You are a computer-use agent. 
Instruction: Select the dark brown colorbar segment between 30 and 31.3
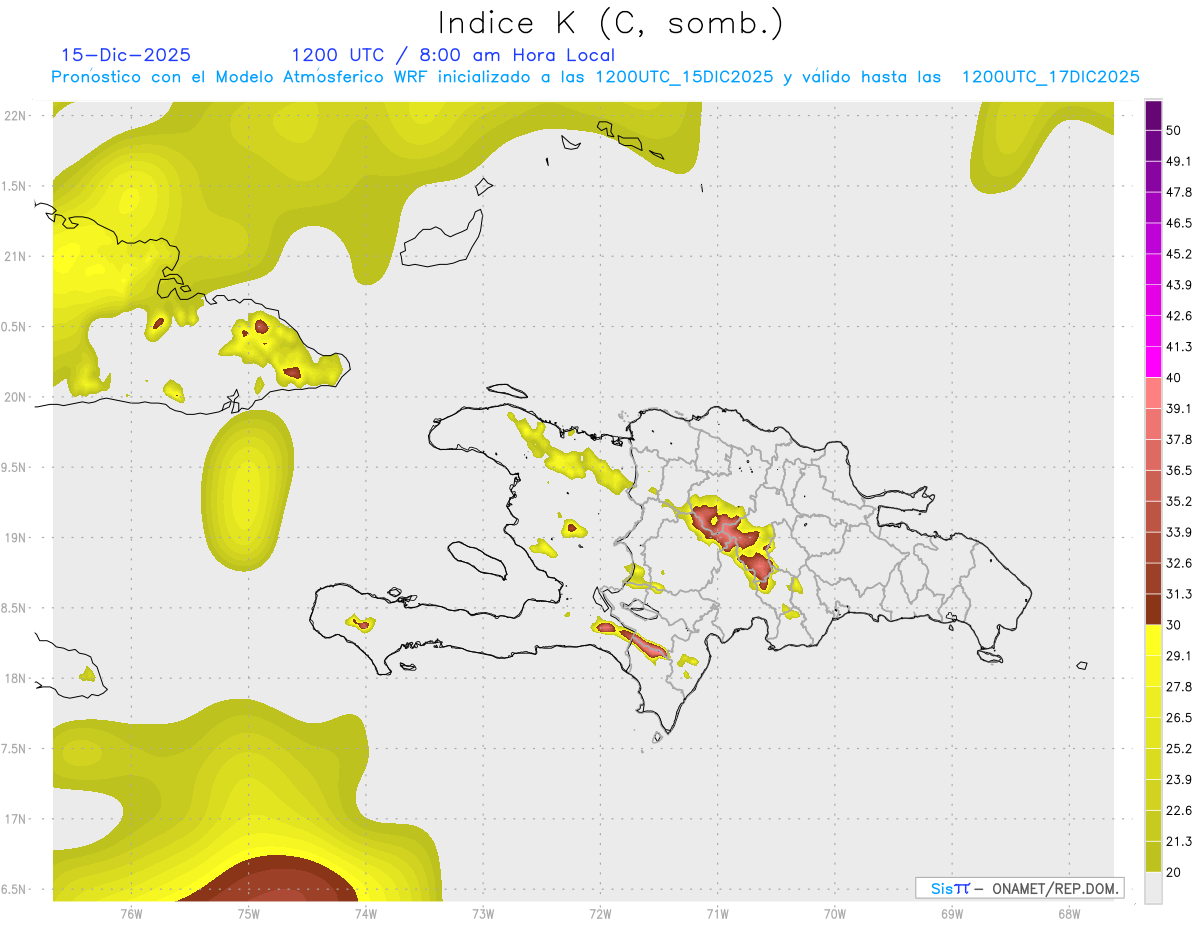click(1153, 609)
